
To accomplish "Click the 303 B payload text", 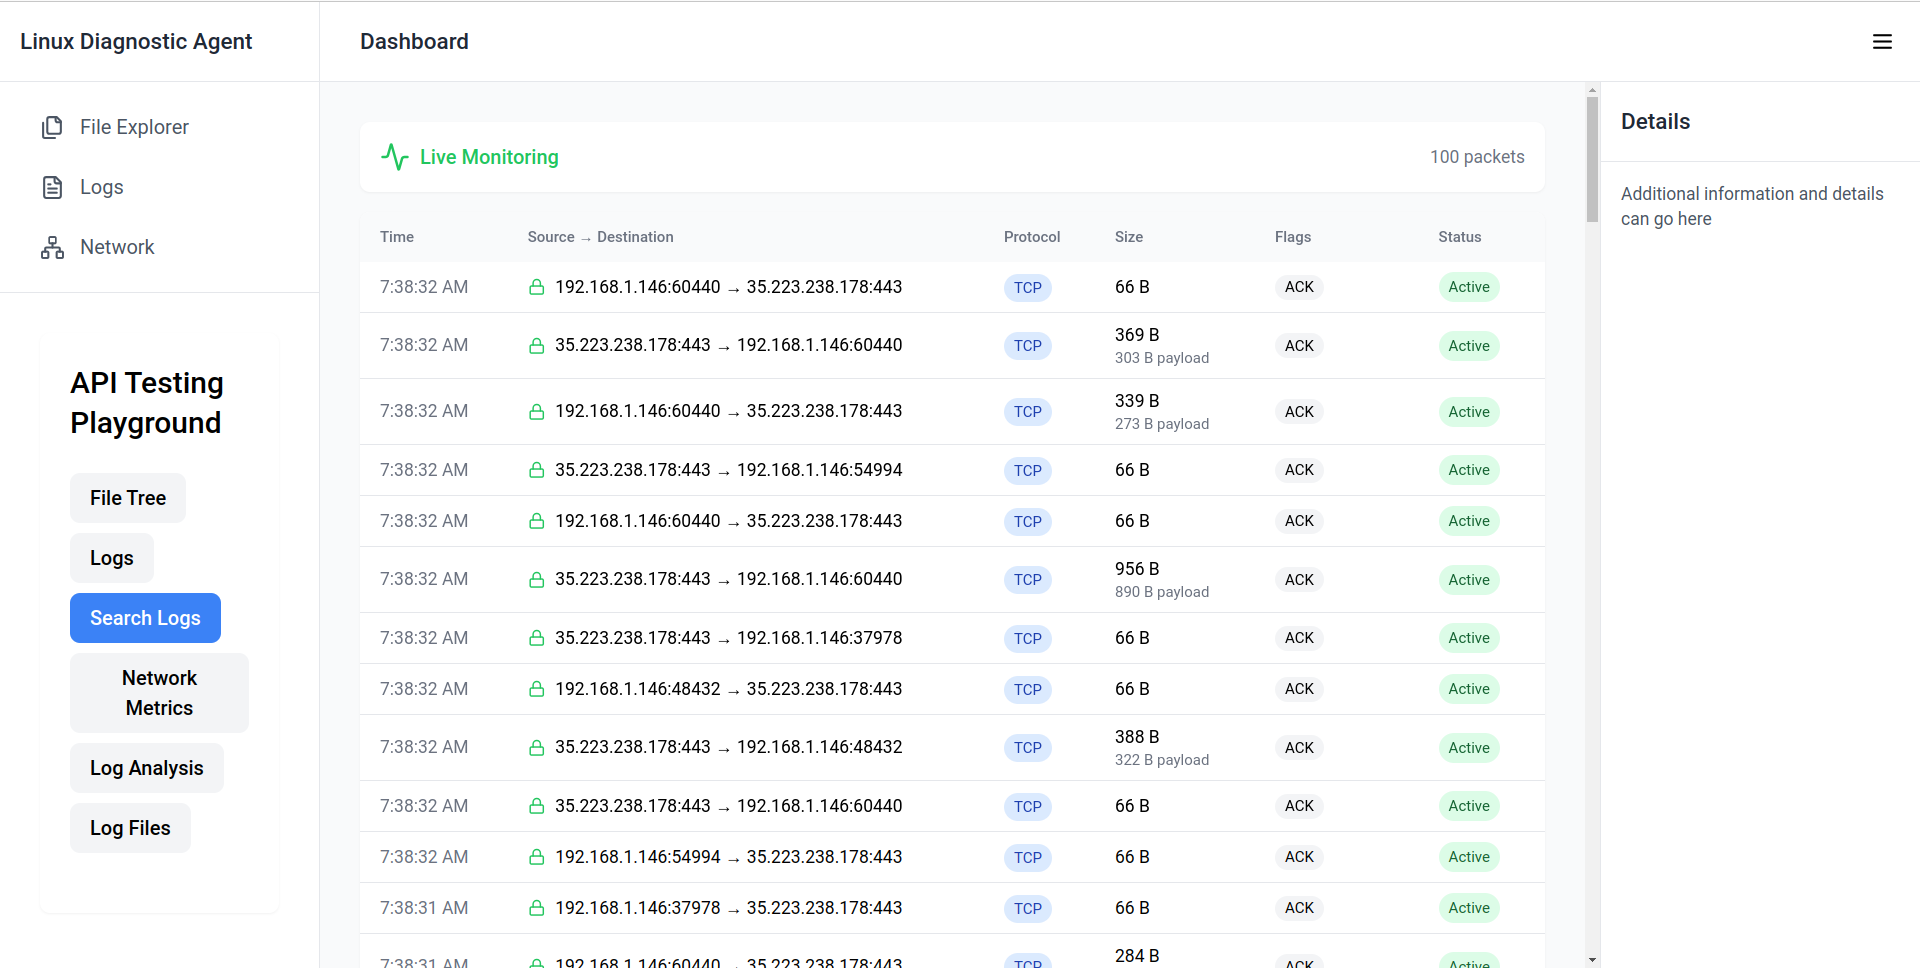I will (1162, 358).
